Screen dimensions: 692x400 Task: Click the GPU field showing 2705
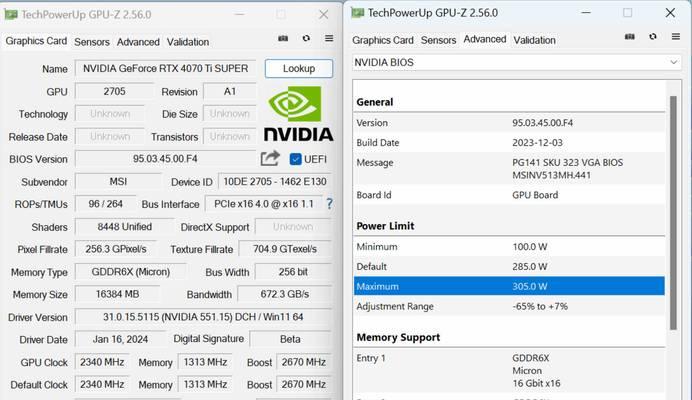(x=114, y=91)
